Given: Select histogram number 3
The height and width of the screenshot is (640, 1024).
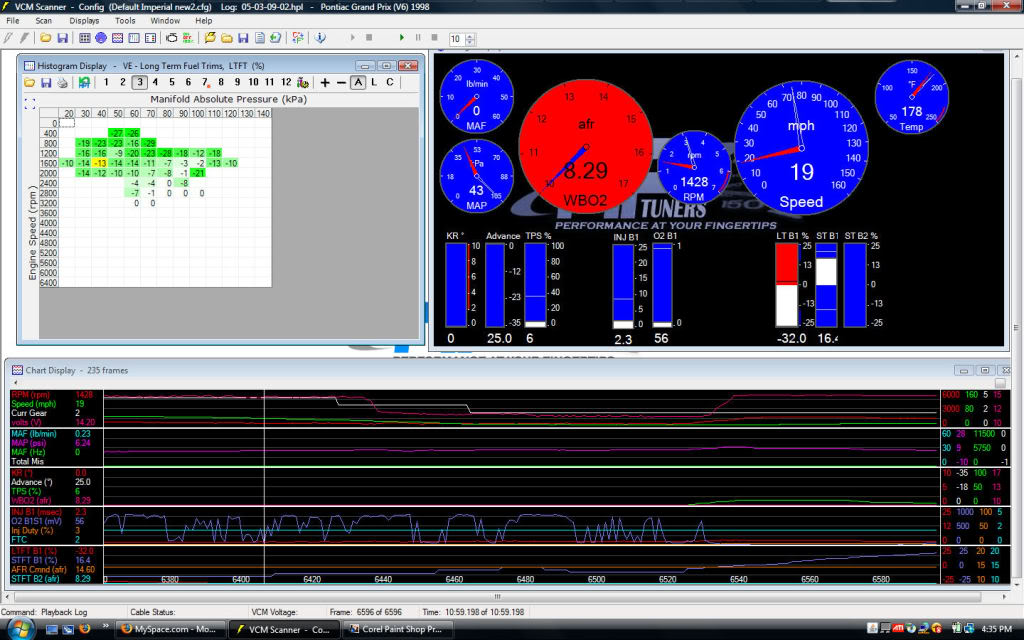Looking at the screenshot, I should pos(139,82).
